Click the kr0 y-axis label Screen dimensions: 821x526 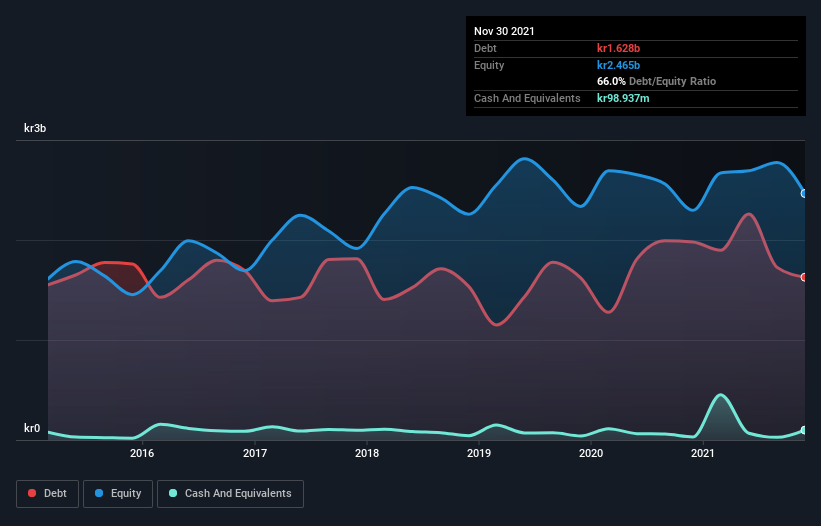(x=32, y=428)
